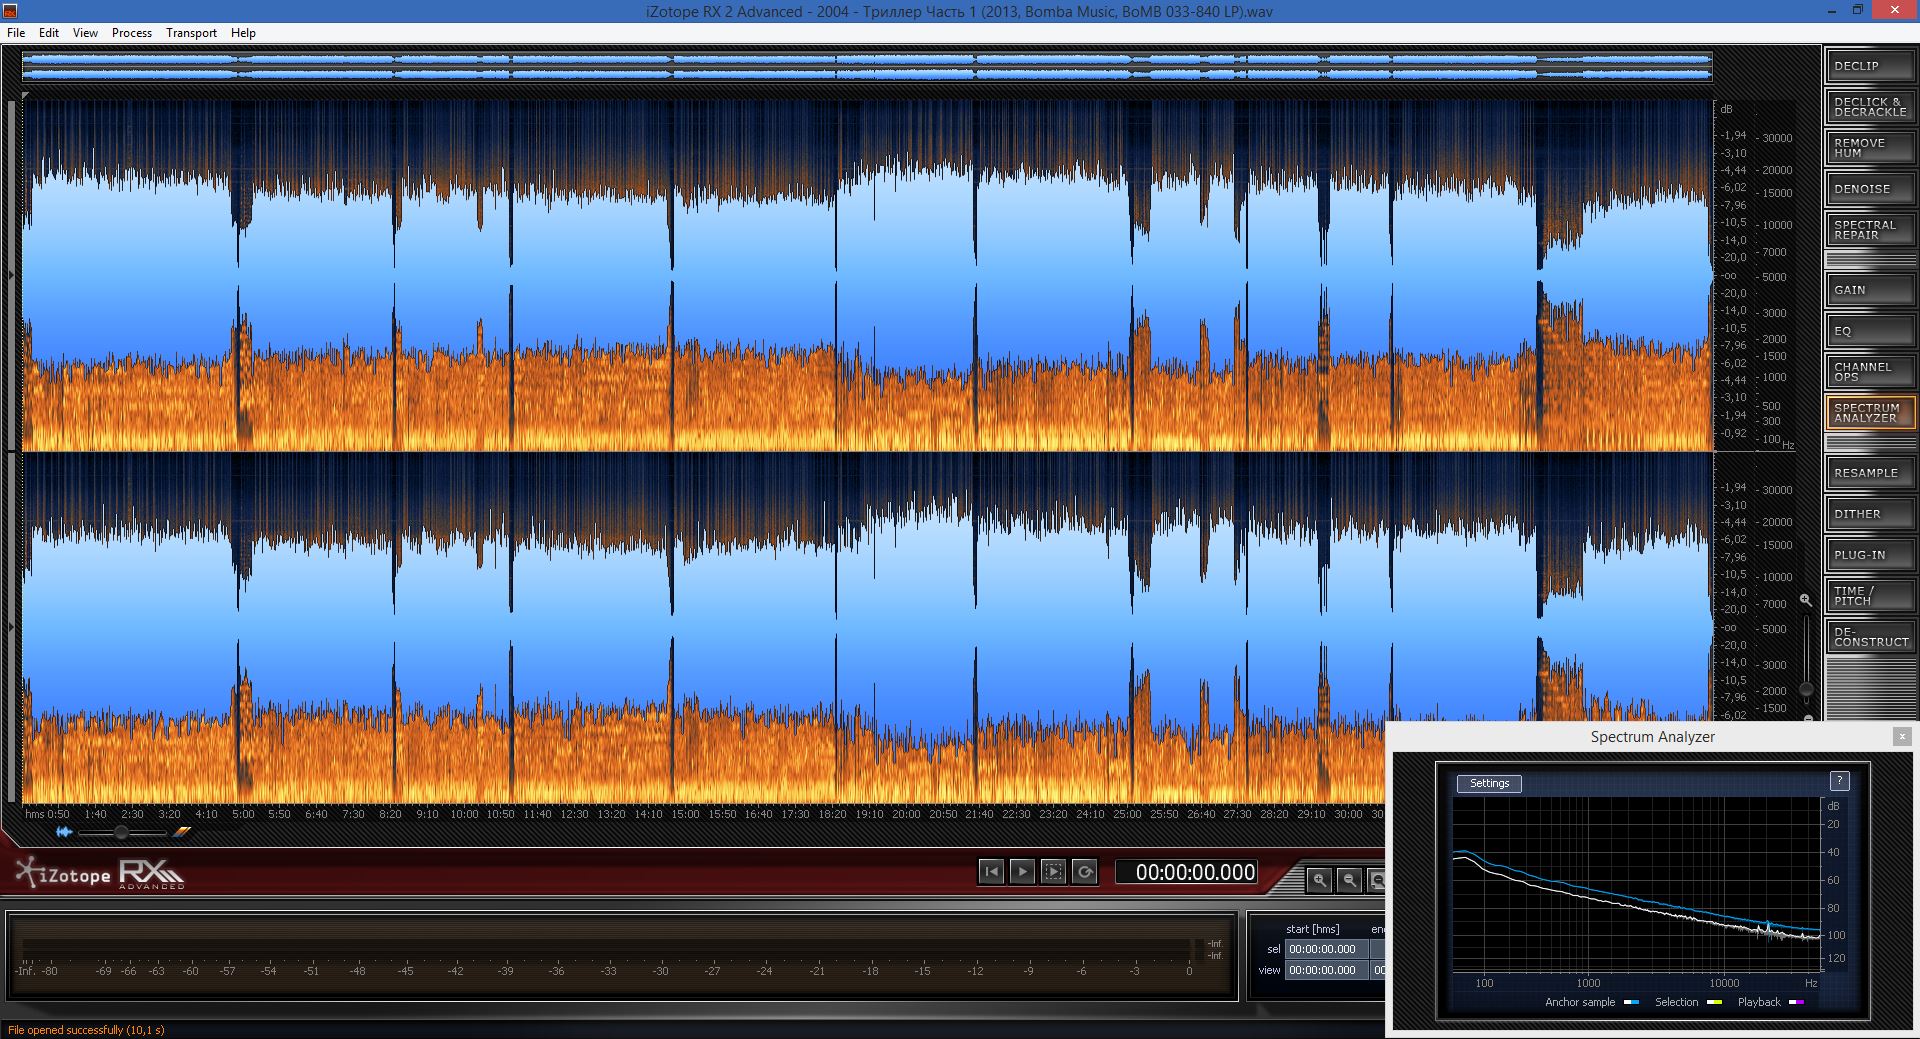Start playback with the Play button
Image resolution: width=1920 pixels, height=1039 pixels.
pos(1022,872)
